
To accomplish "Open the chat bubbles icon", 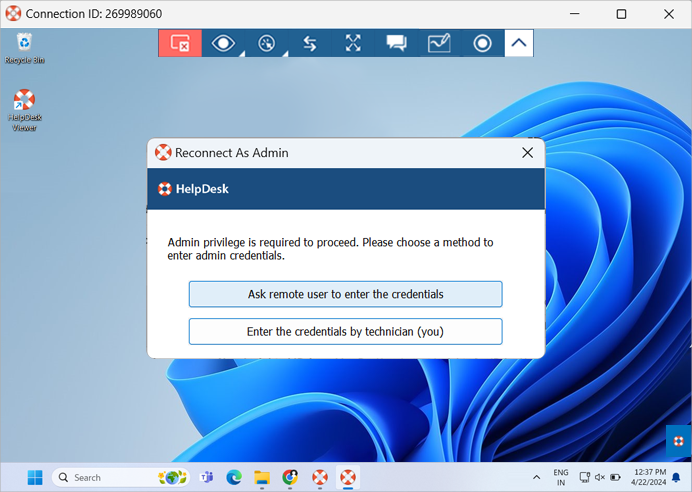I will point(396,43).
